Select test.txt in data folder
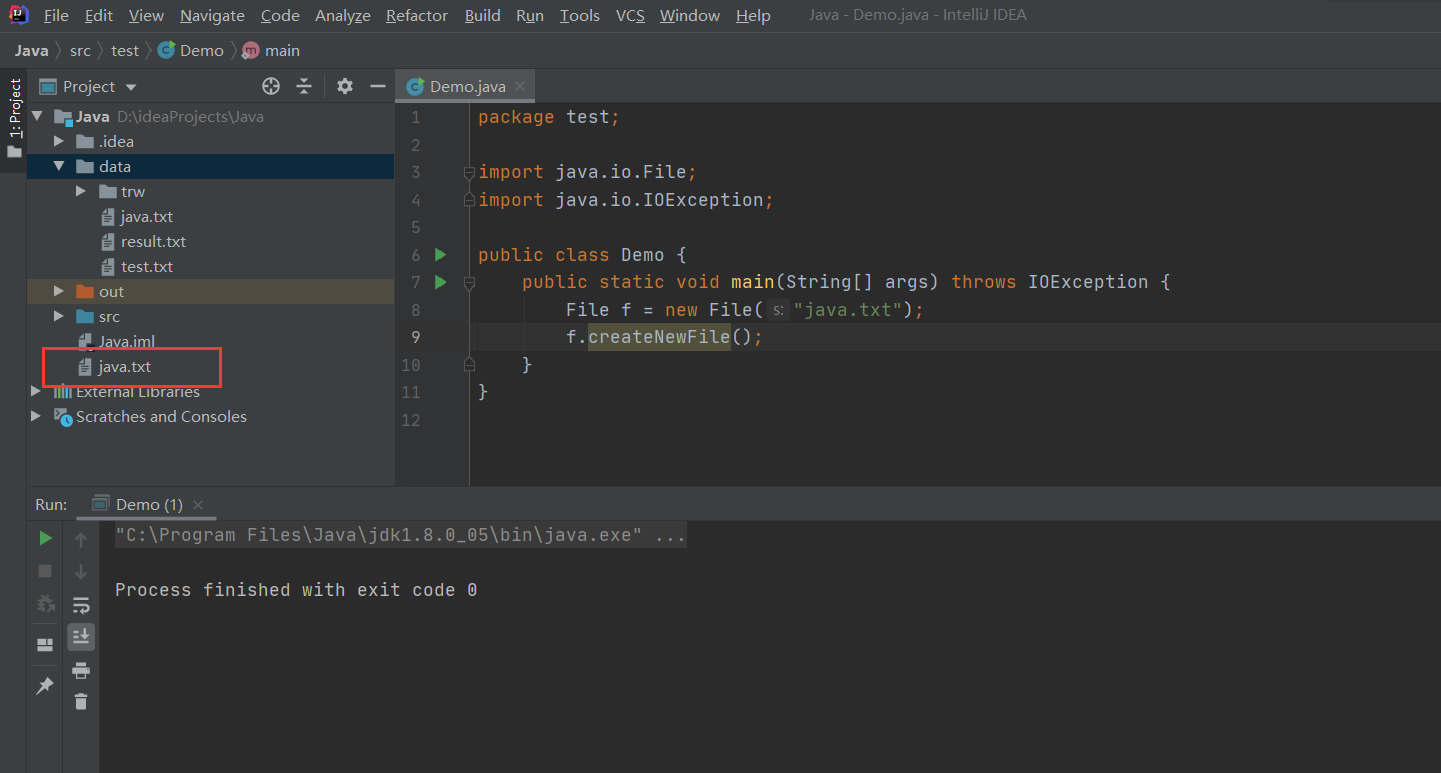This screenshot has width=1441, height=773. 147,266
